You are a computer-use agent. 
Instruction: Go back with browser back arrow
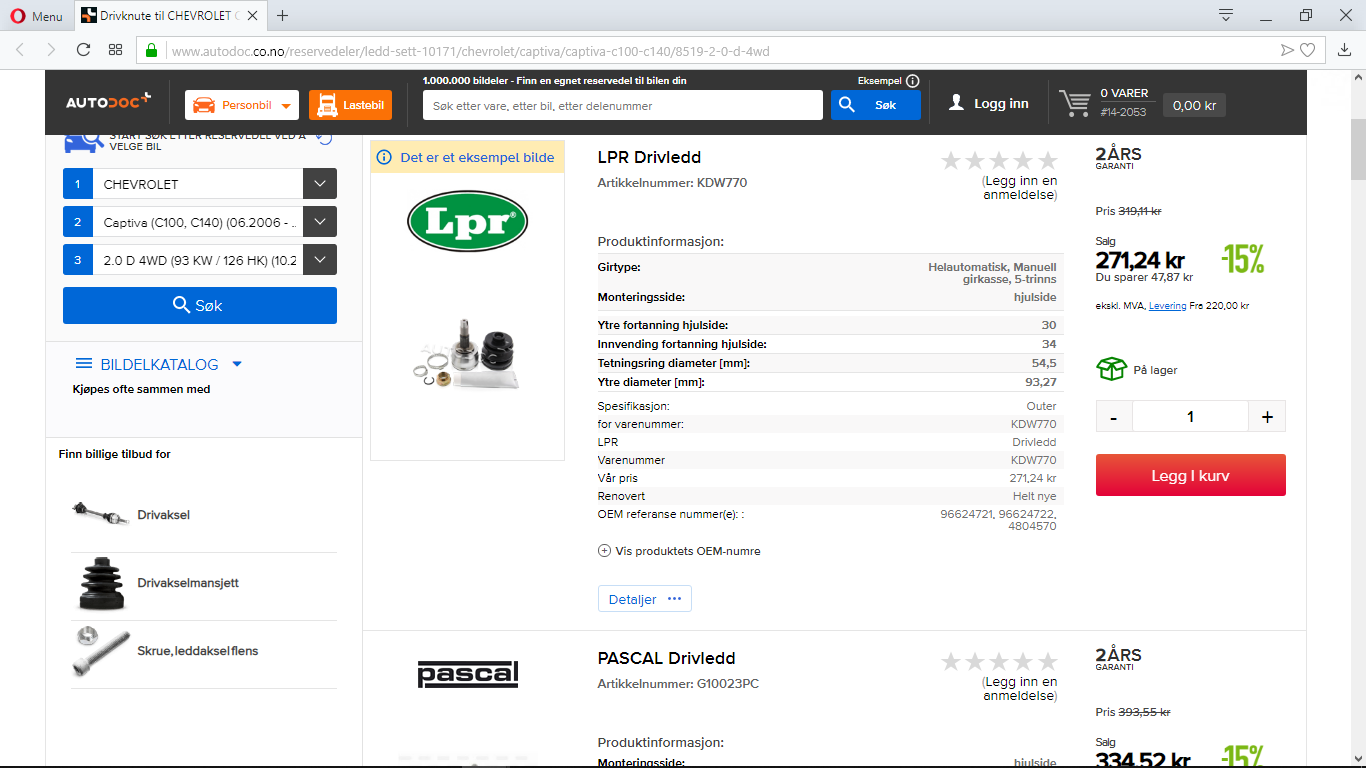coord(20,50)
